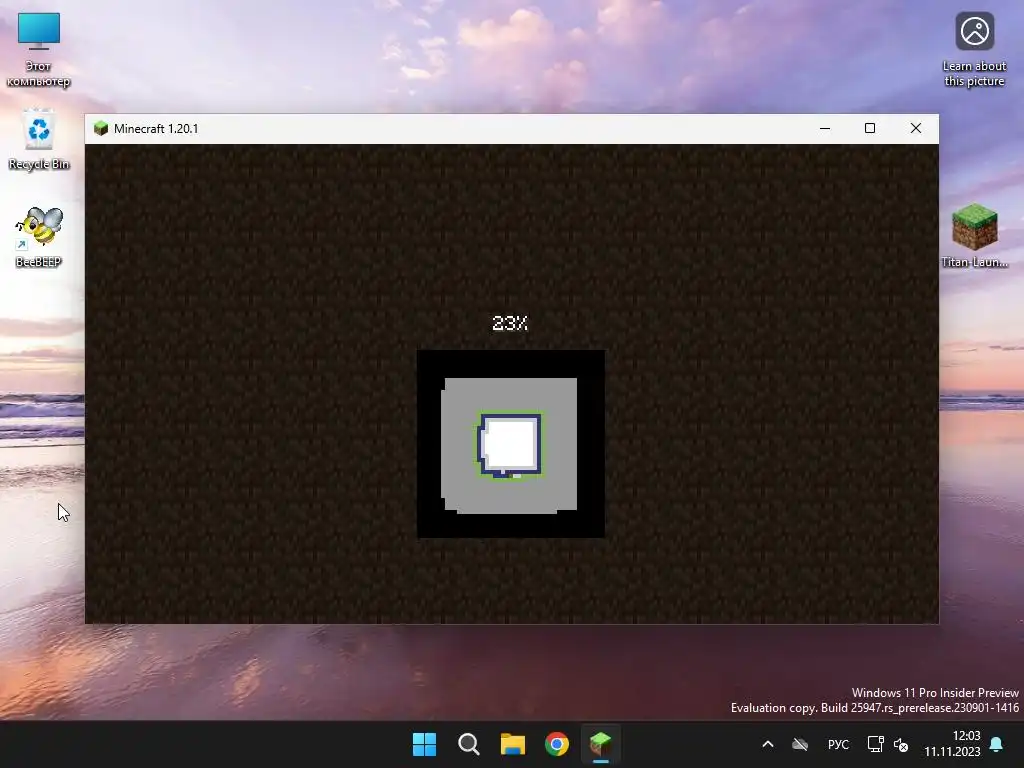
Task: Select the Minecraft taskbar button
Action: pyautogui.click(x=601, y=744)
